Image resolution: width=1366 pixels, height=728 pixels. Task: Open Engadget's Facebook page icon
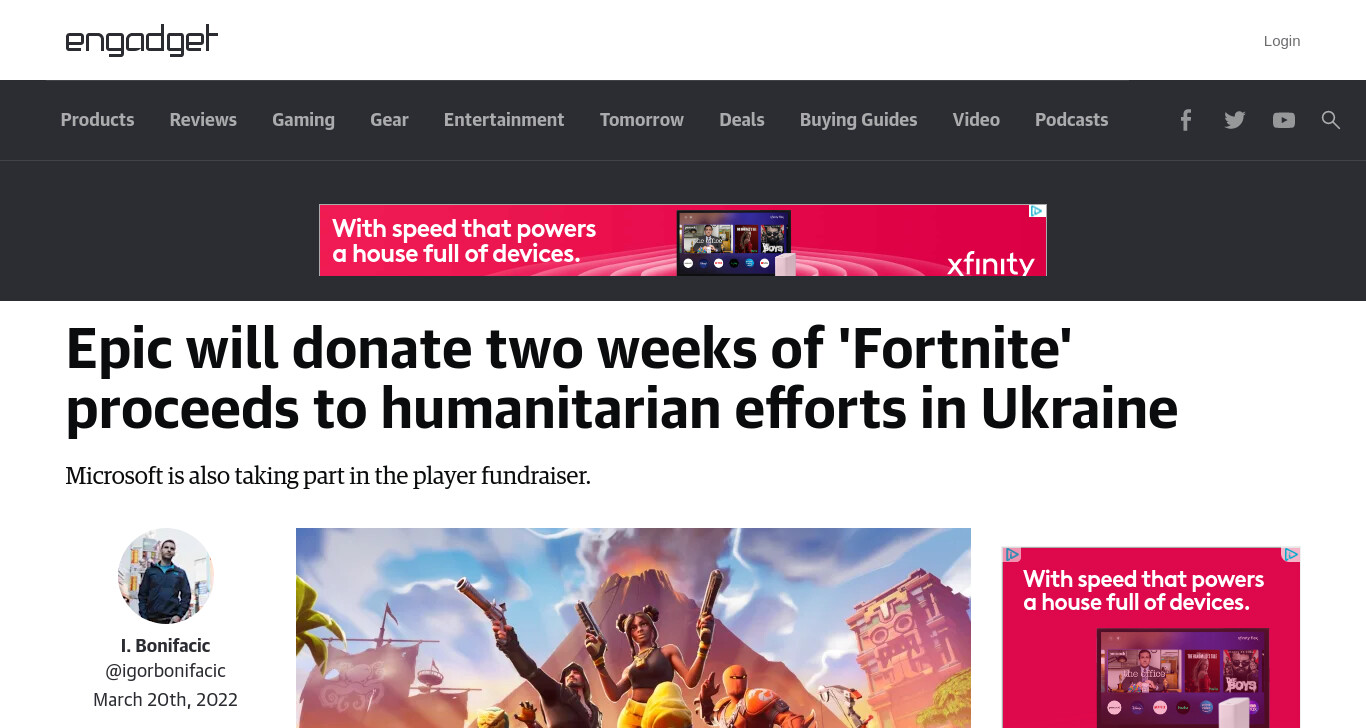(x=1185, y=120)
